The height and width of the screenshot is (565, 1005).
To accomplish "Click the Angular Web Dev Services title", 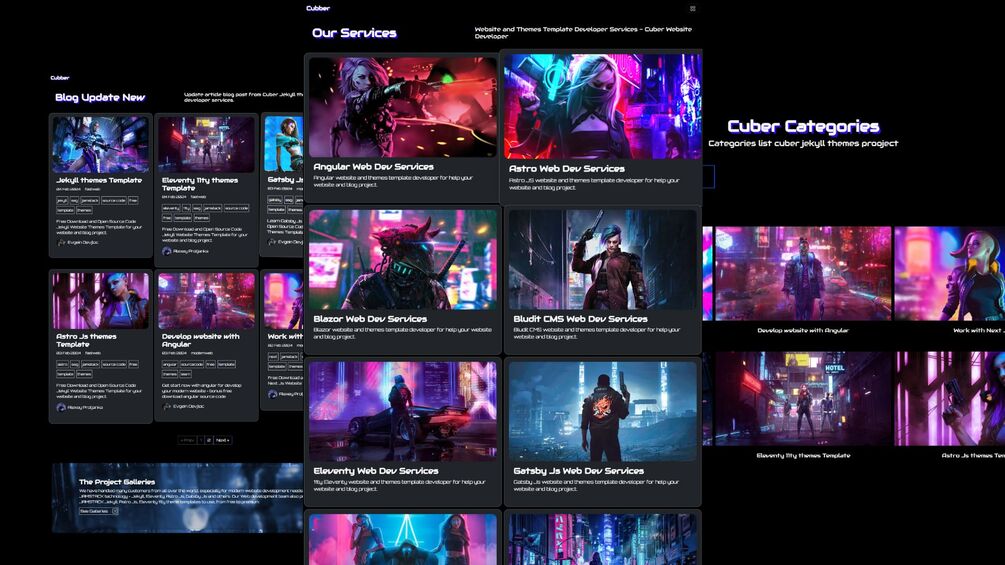I will [374, 167].
